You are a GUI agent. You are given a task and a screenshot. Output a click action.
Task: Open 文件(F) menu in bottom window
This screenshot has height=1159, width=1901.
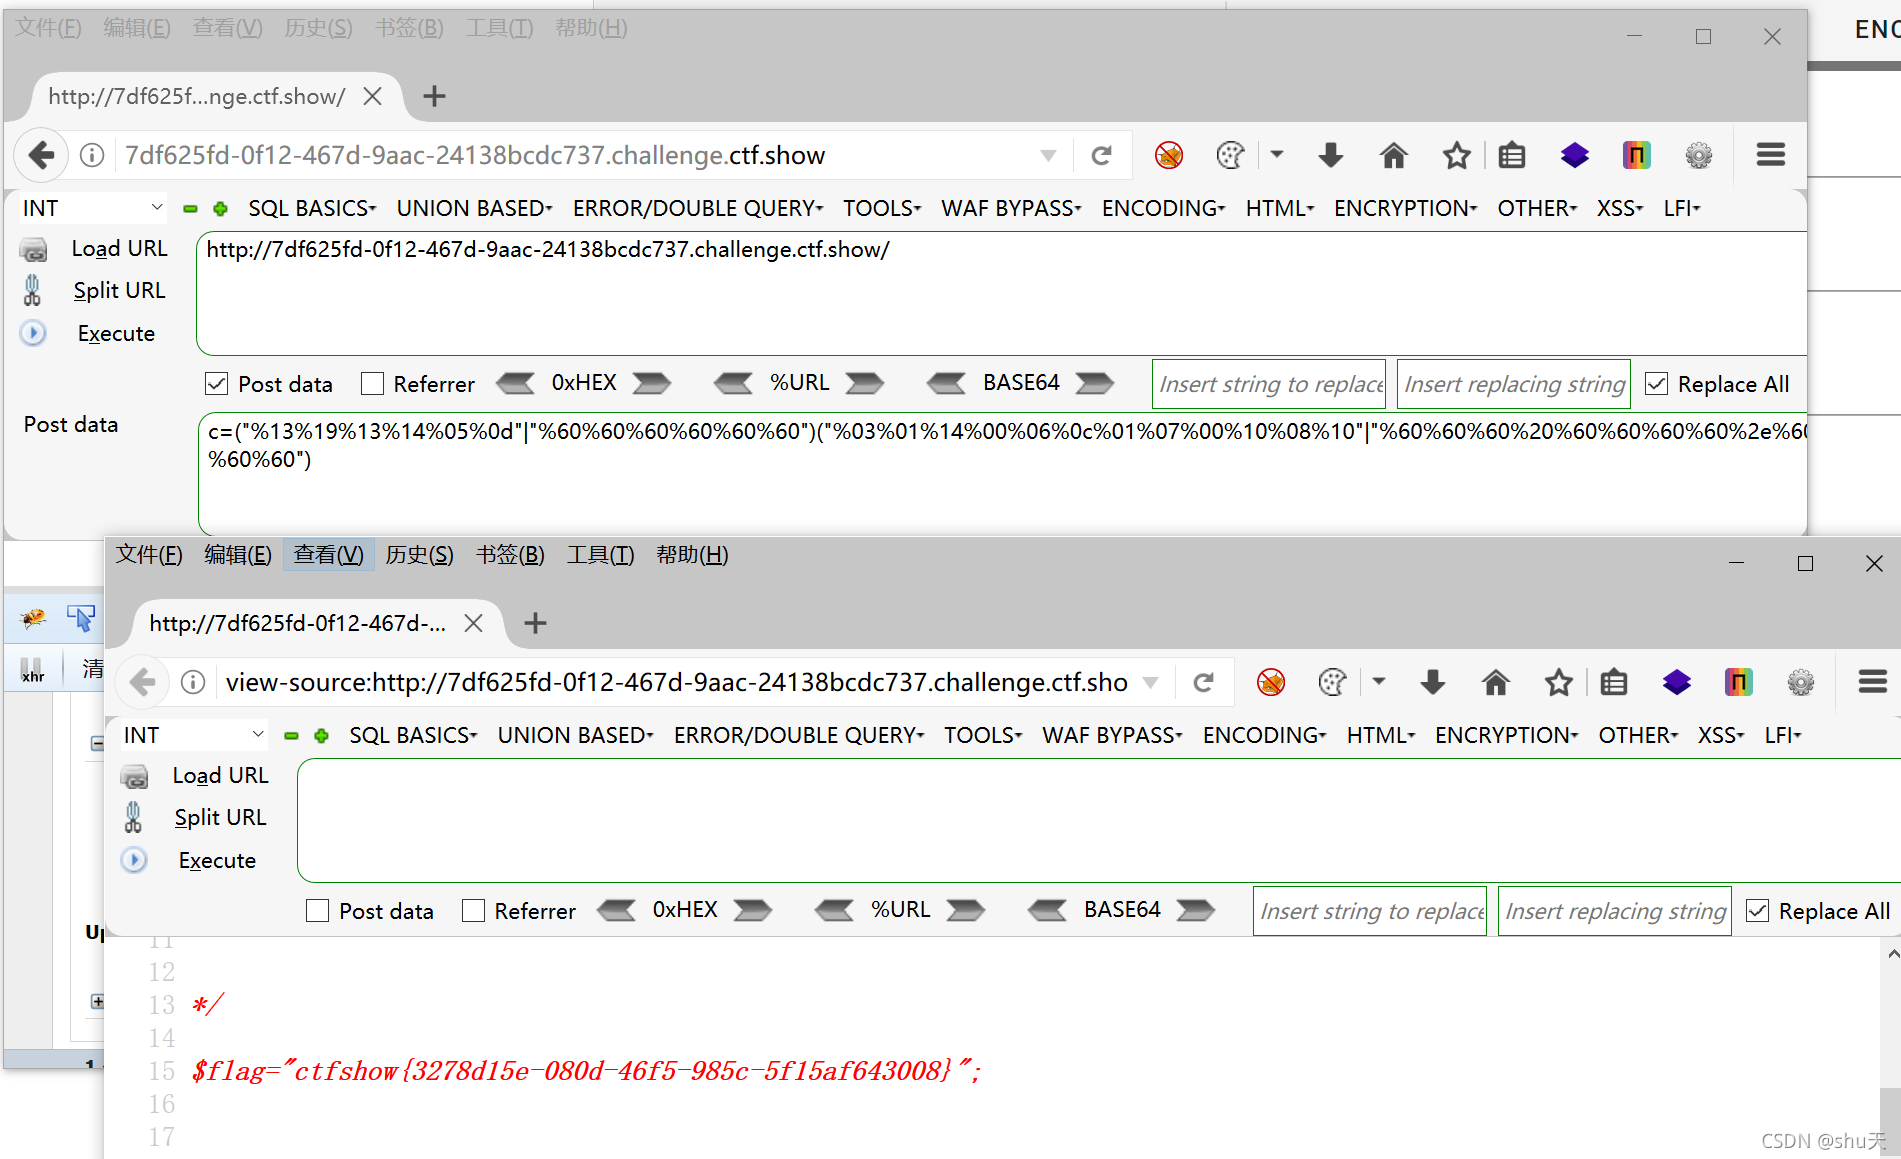149,554
